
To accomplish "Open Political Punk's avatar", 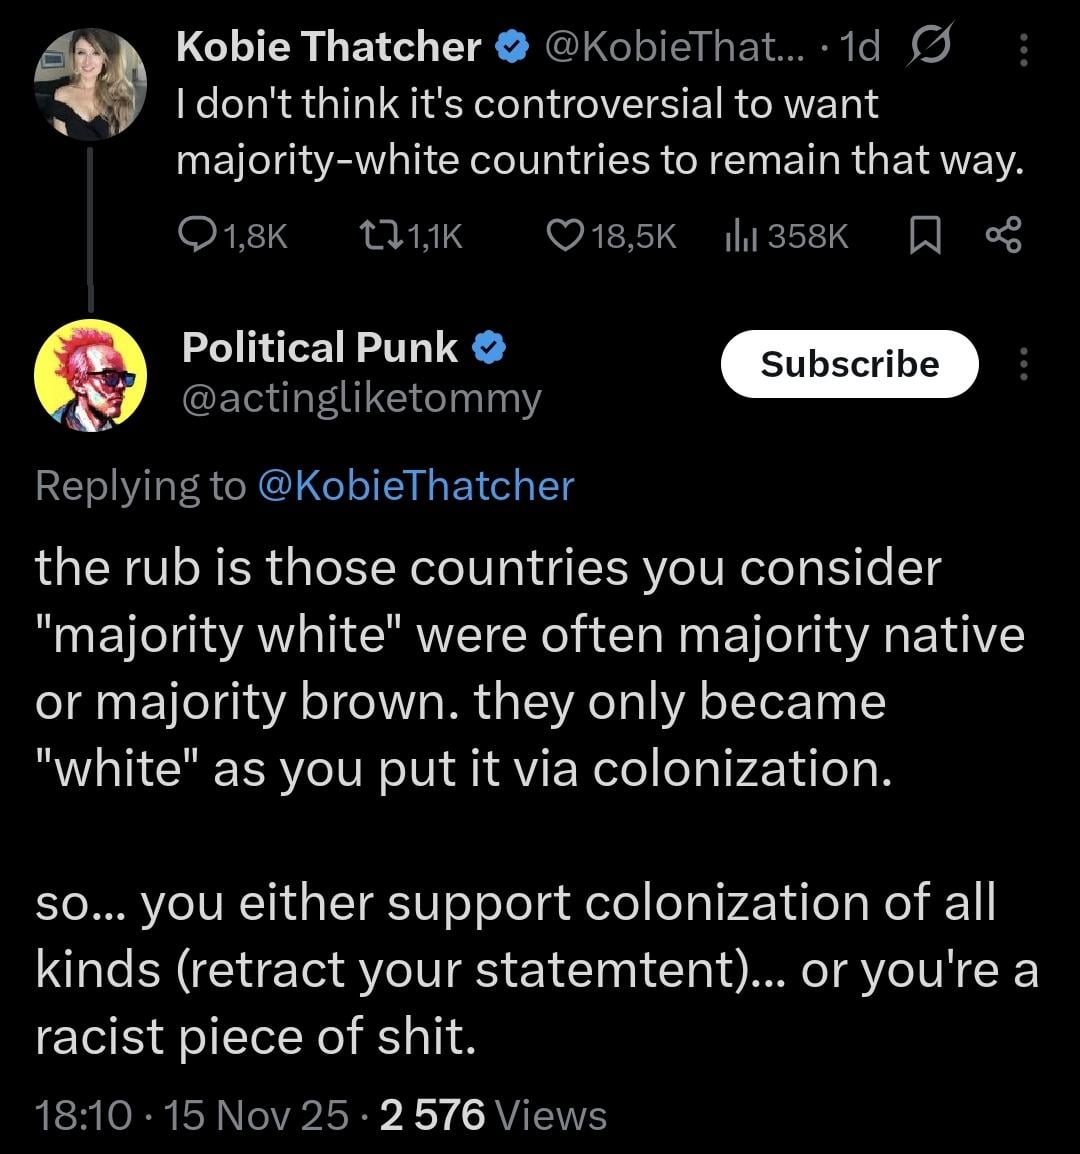I will pos(91,376).
